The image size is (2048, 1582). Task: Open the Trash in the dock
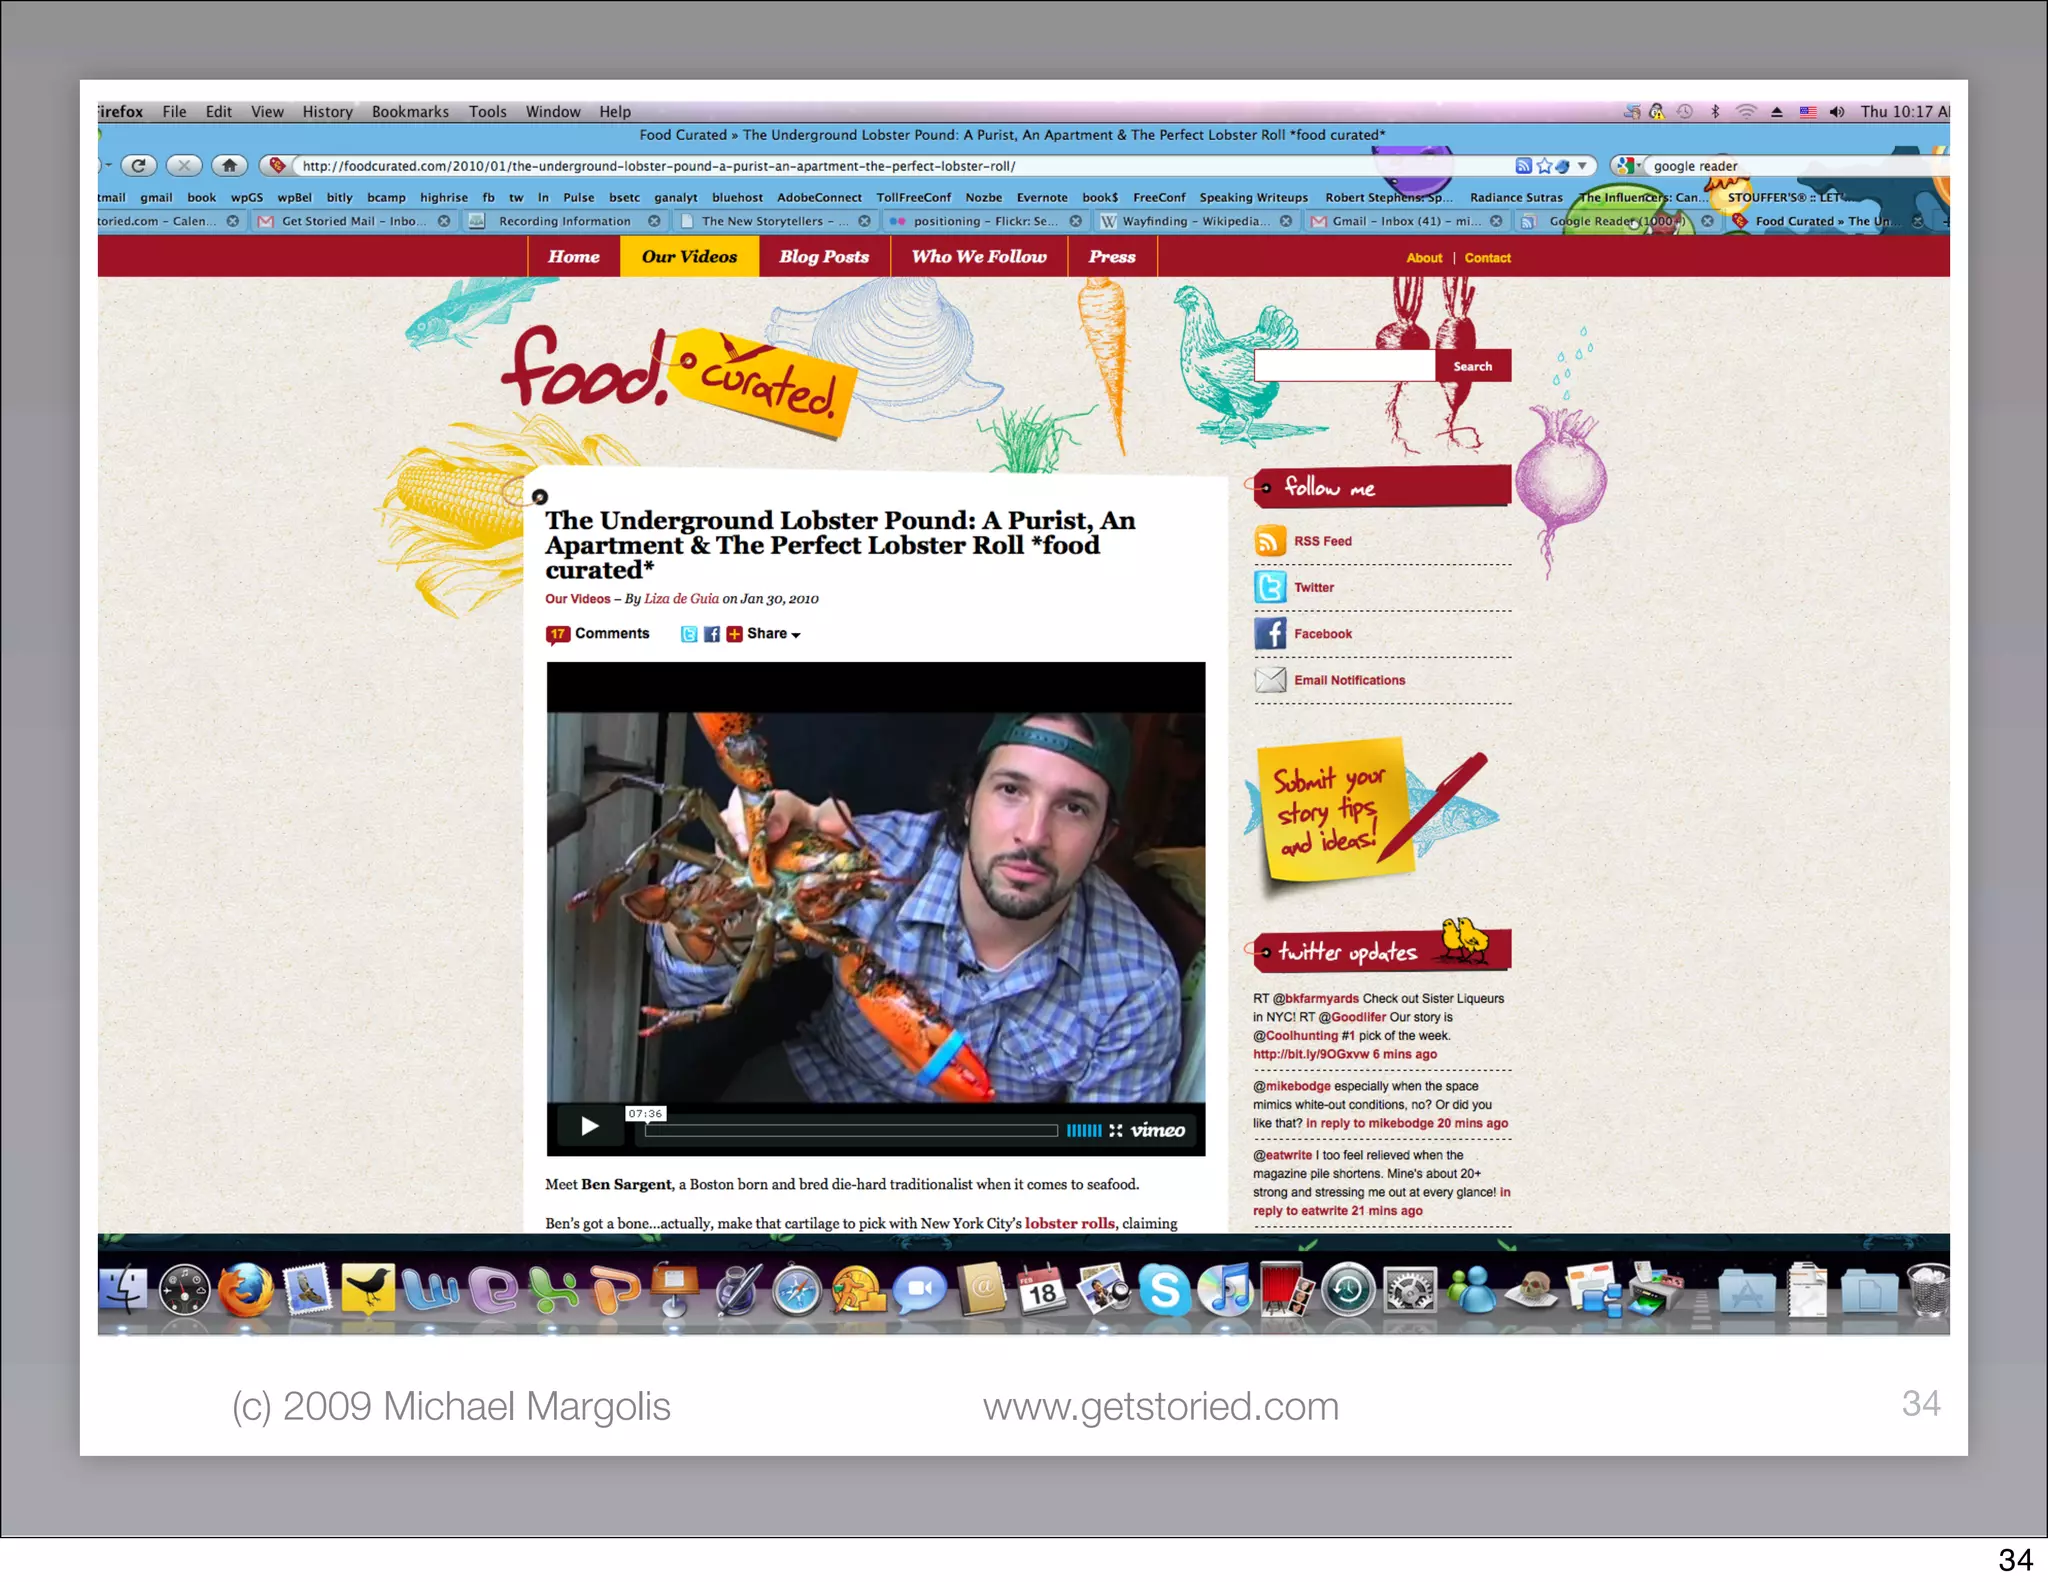[1928, 1290]
